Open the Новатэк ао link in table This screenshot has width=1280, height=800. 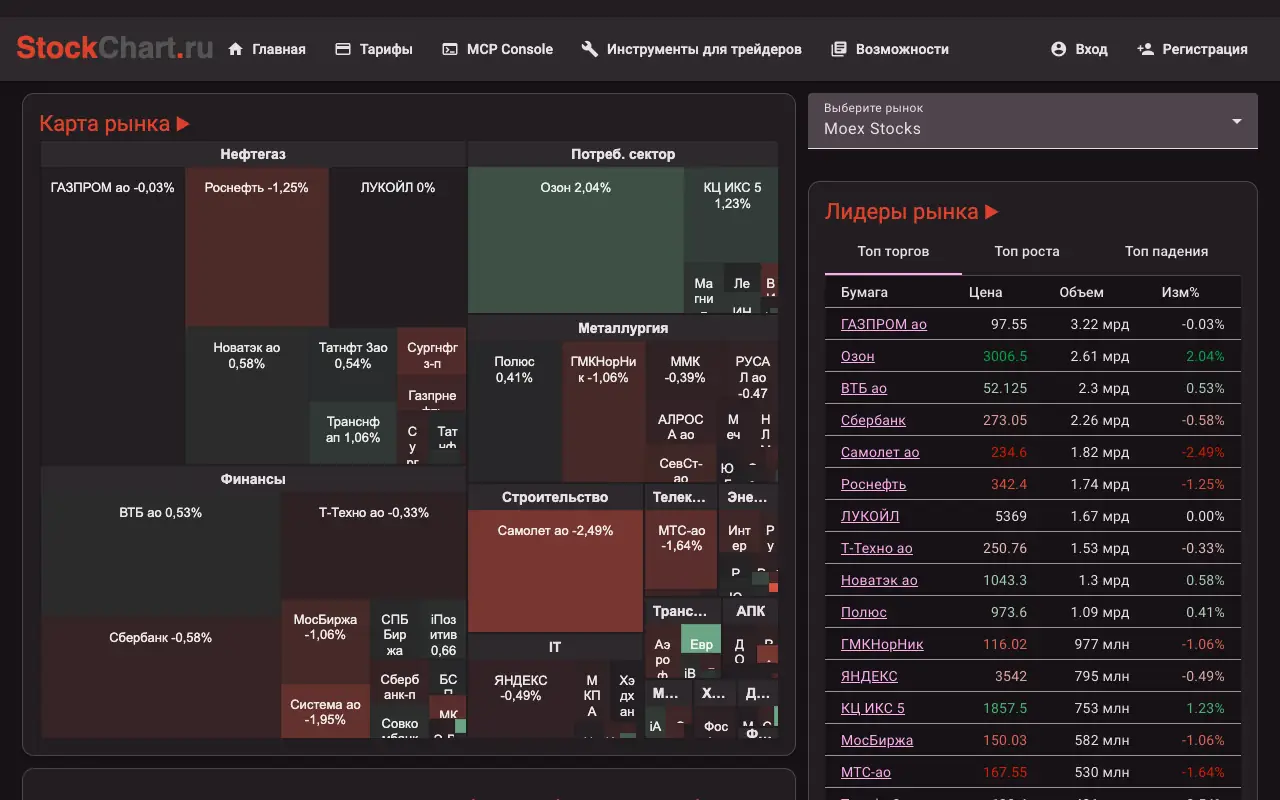(x=879, y=580)
